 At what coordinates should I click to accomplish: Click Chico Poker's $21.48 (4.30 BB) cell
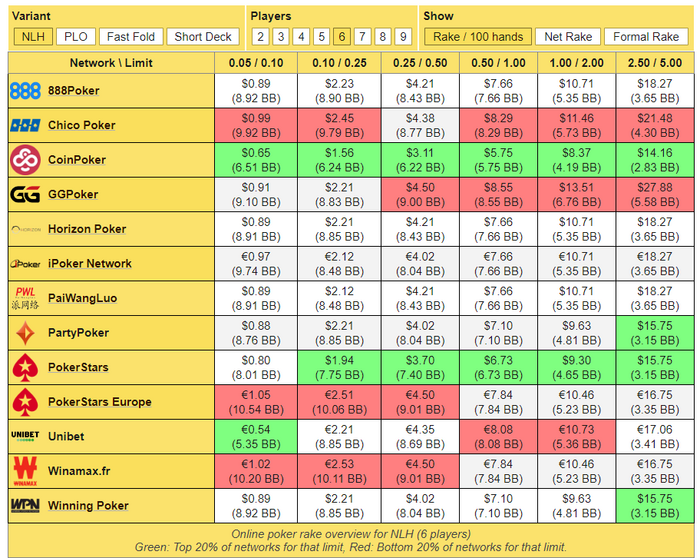tap(655, 125)
